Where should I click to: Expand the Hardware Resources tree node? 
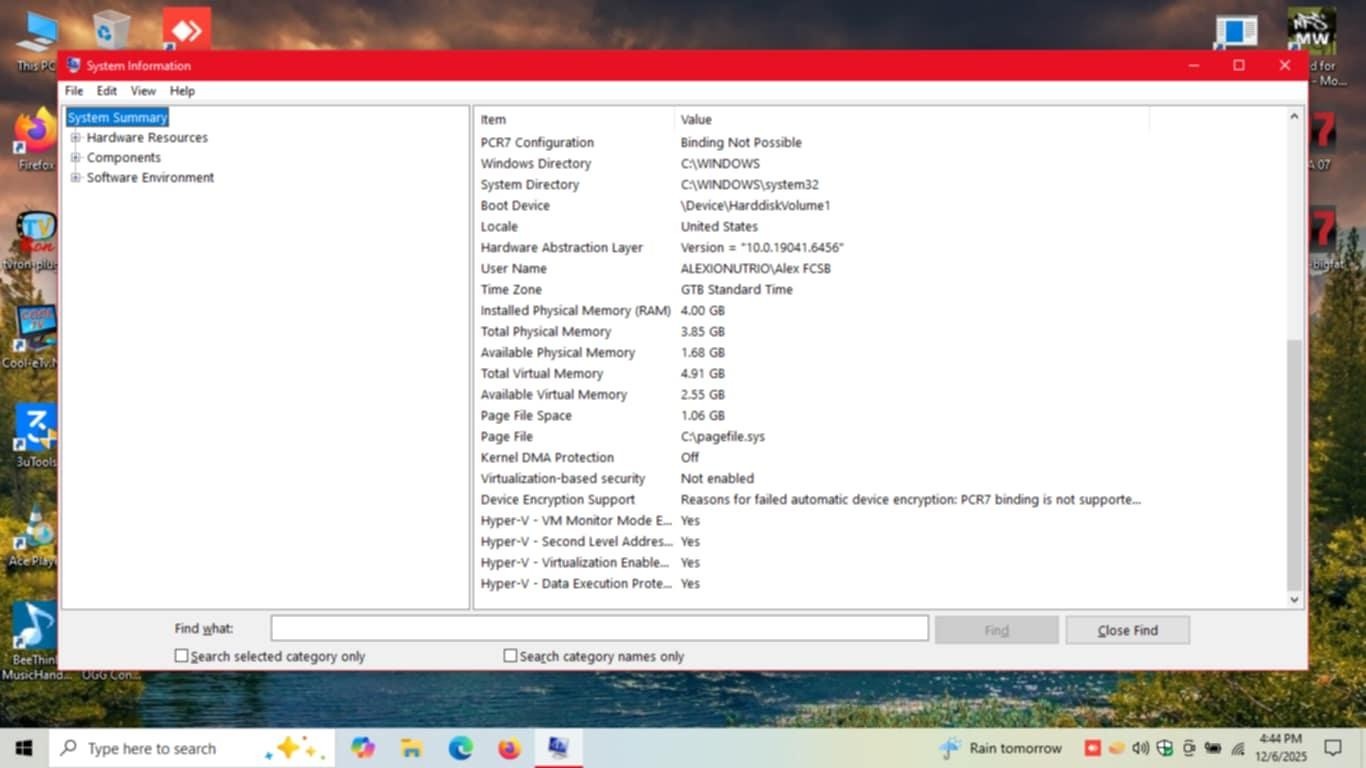[x=75, y=138]
